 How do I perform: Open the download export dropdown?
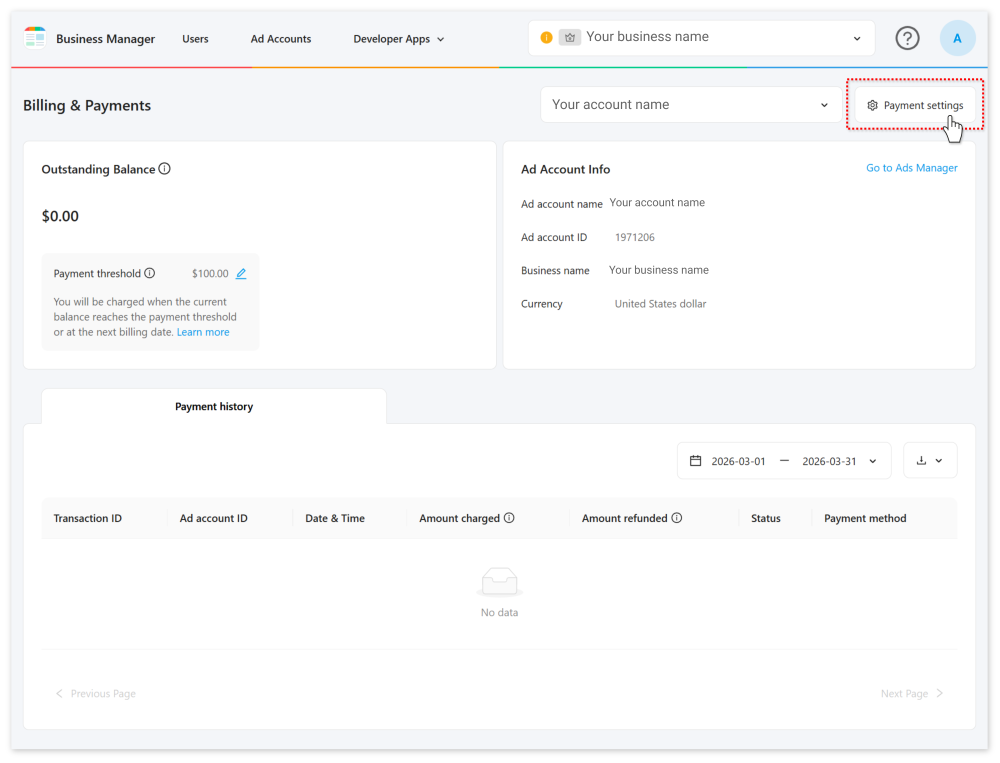pos(930,461)
